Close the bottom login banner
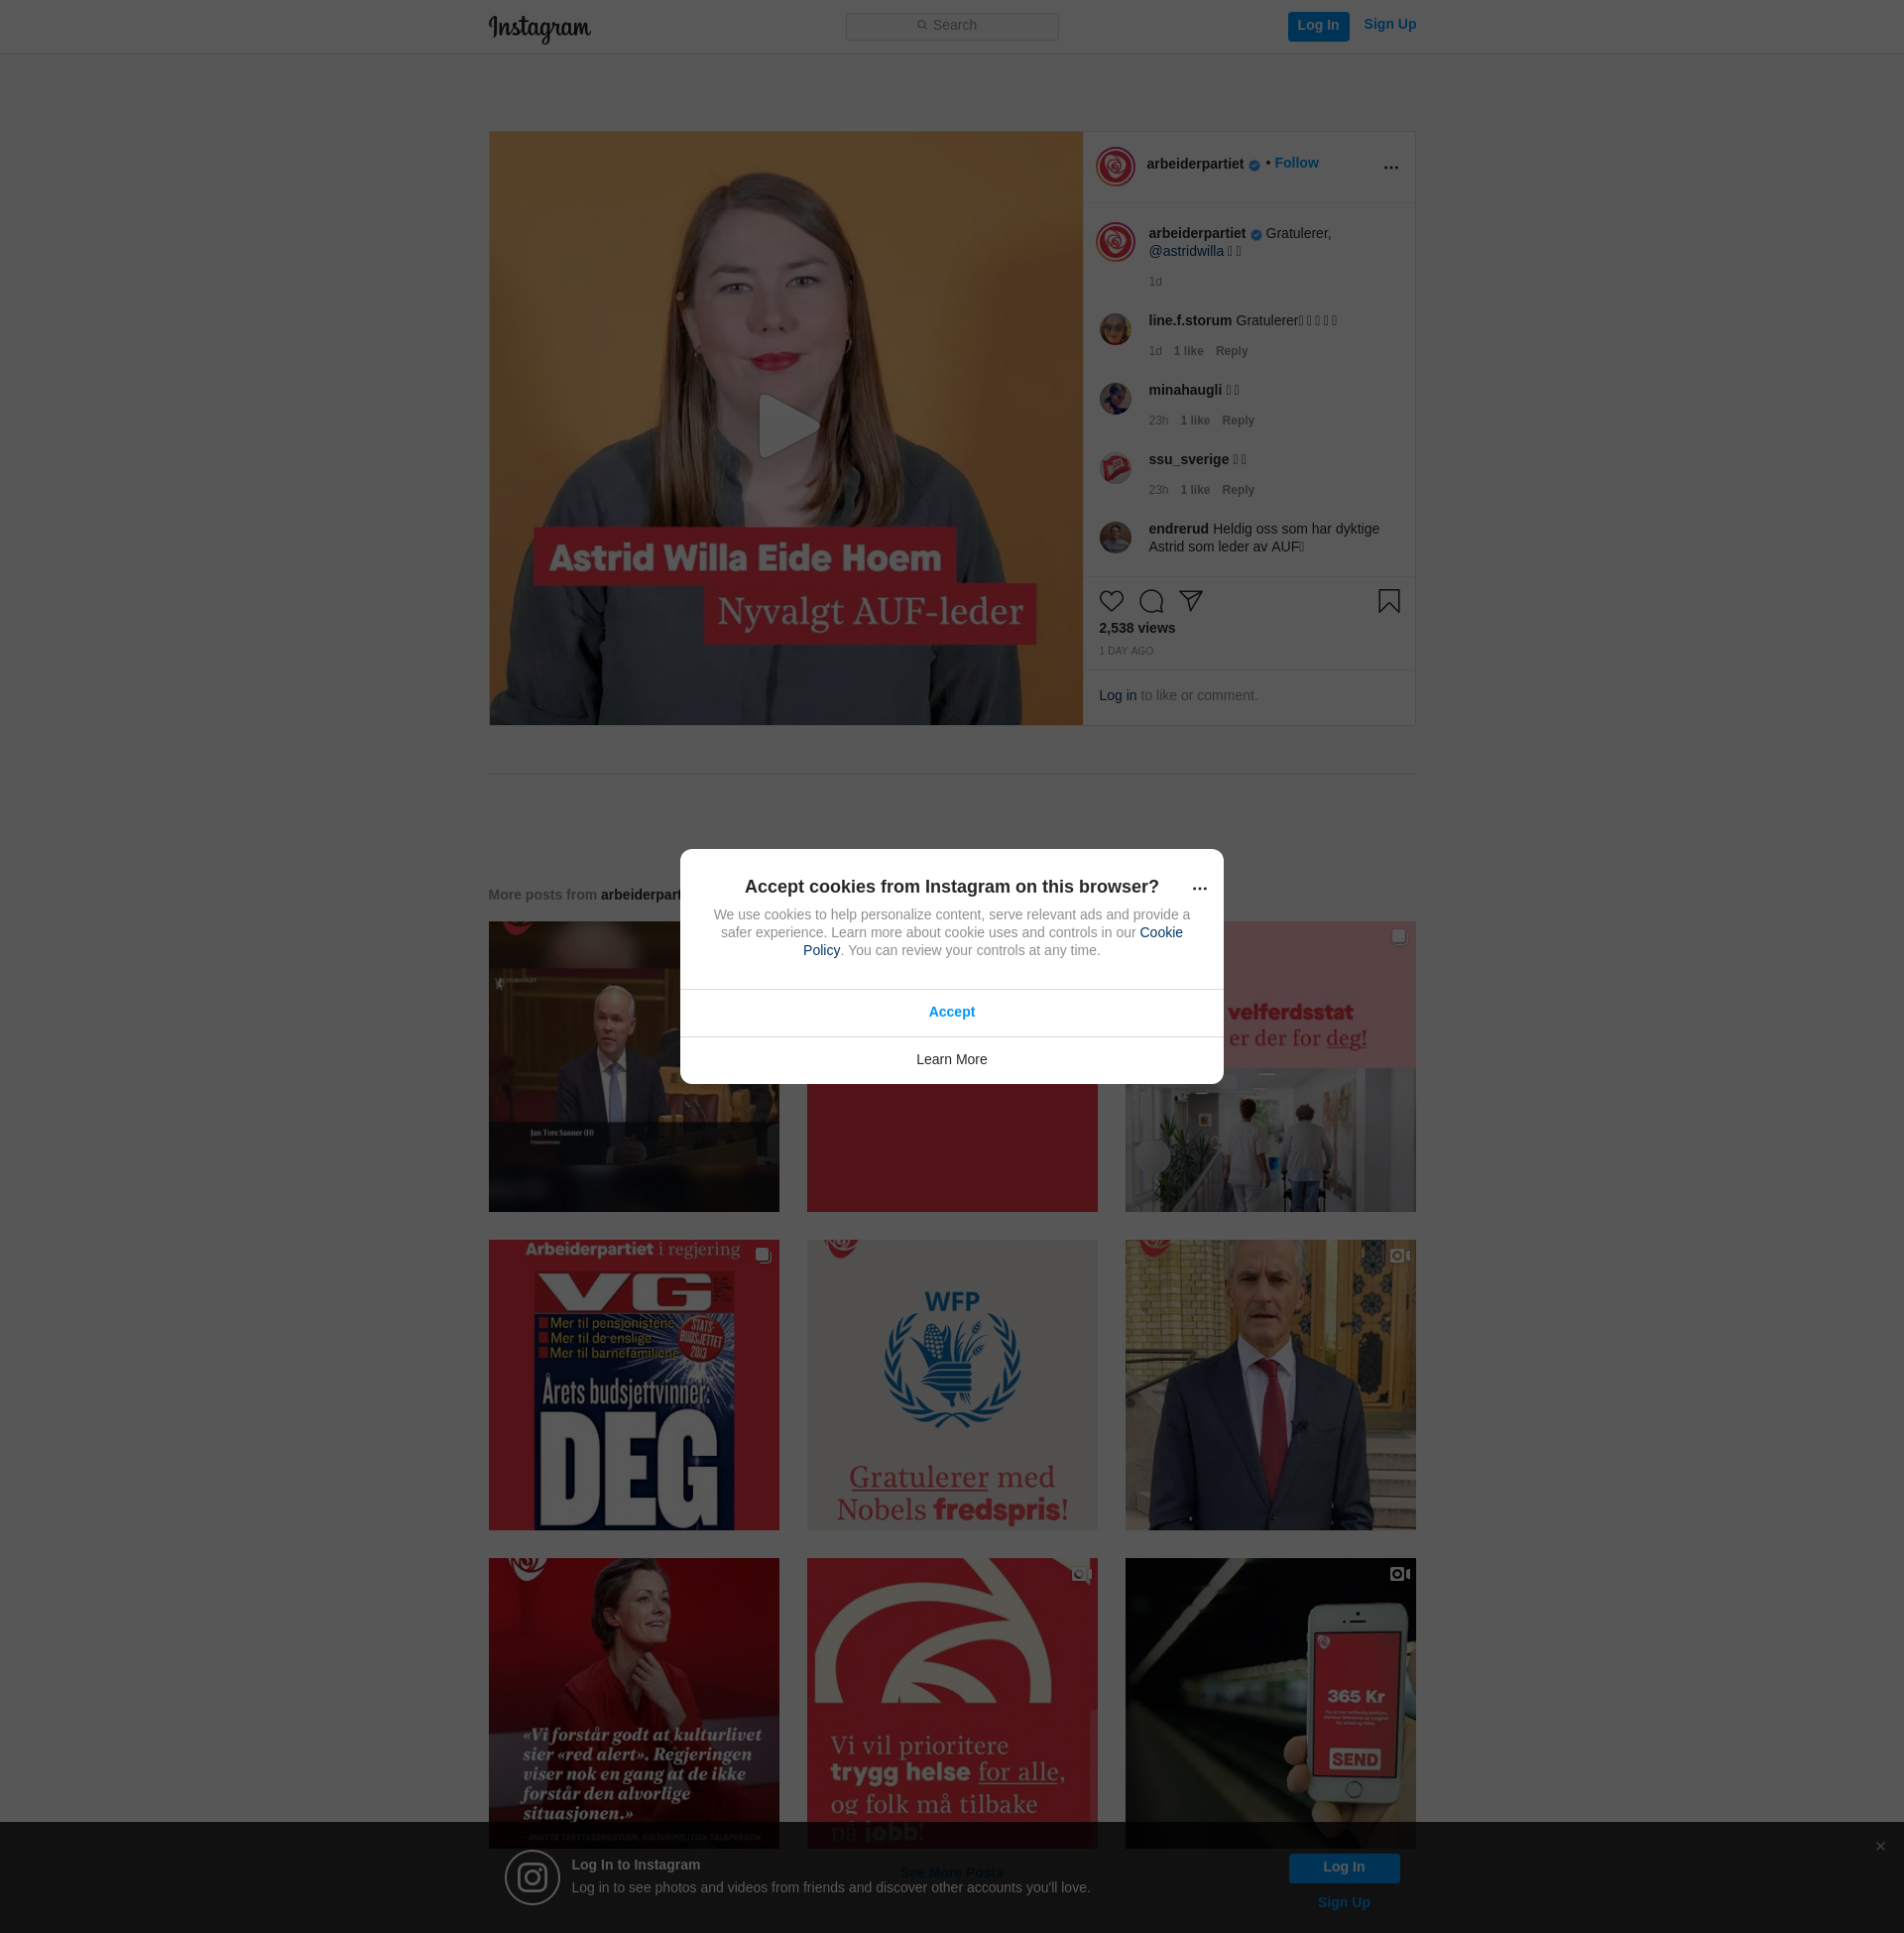 coord(1880,1846)
